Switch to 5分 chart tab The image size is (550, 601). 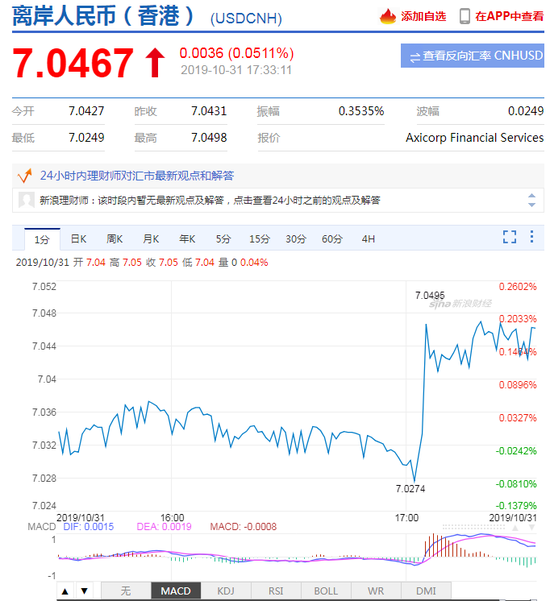223,239
